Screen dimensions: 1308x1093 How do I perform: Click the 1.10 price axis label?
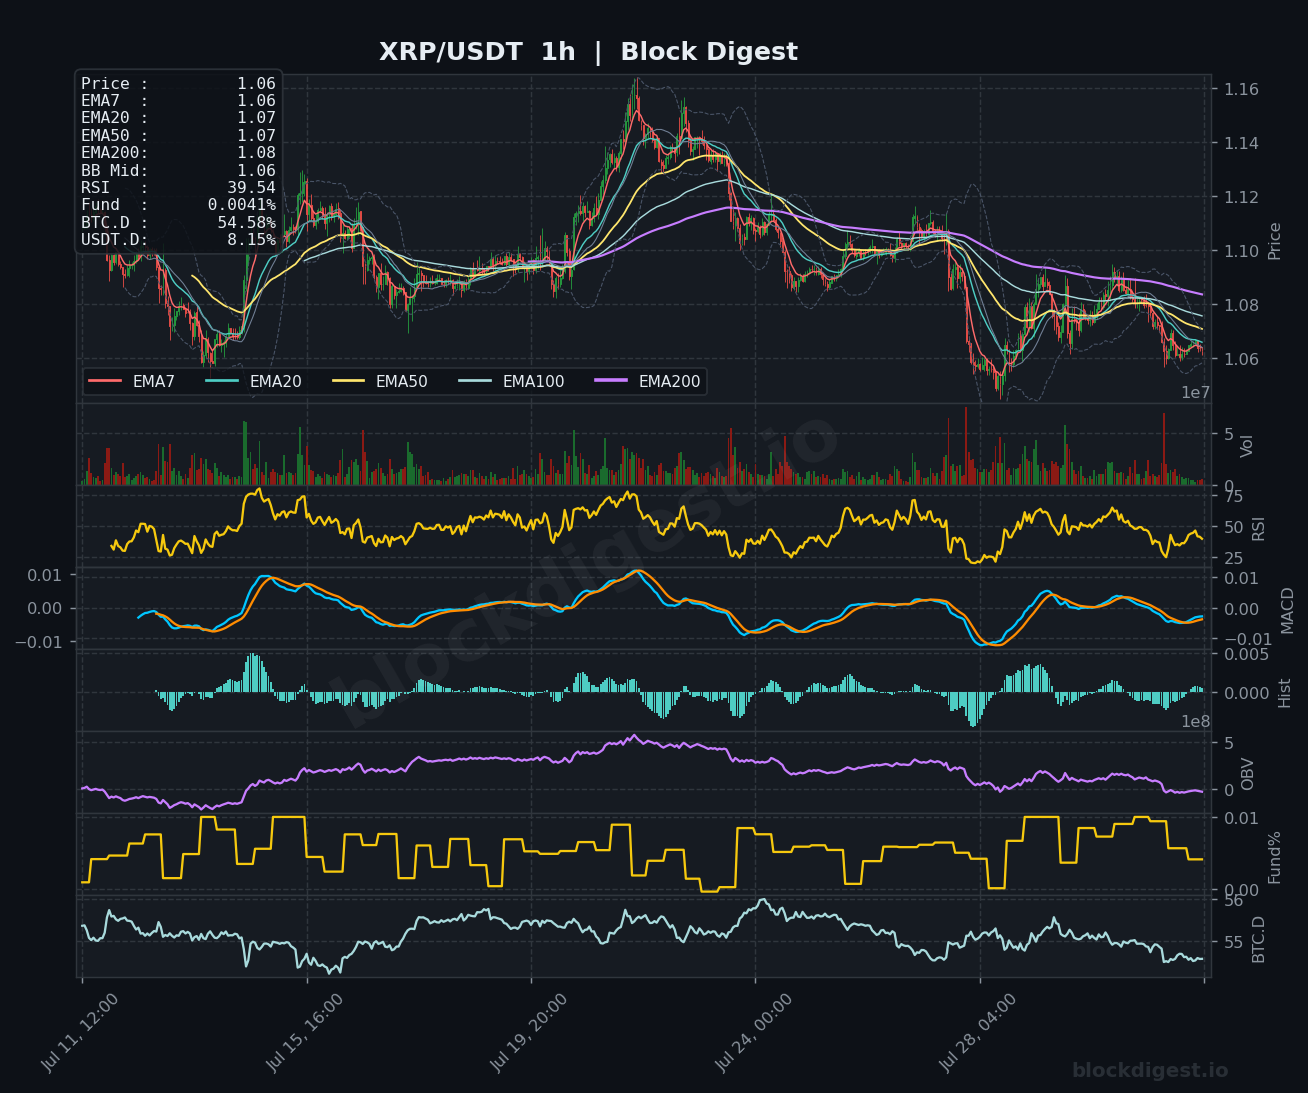1241,251
